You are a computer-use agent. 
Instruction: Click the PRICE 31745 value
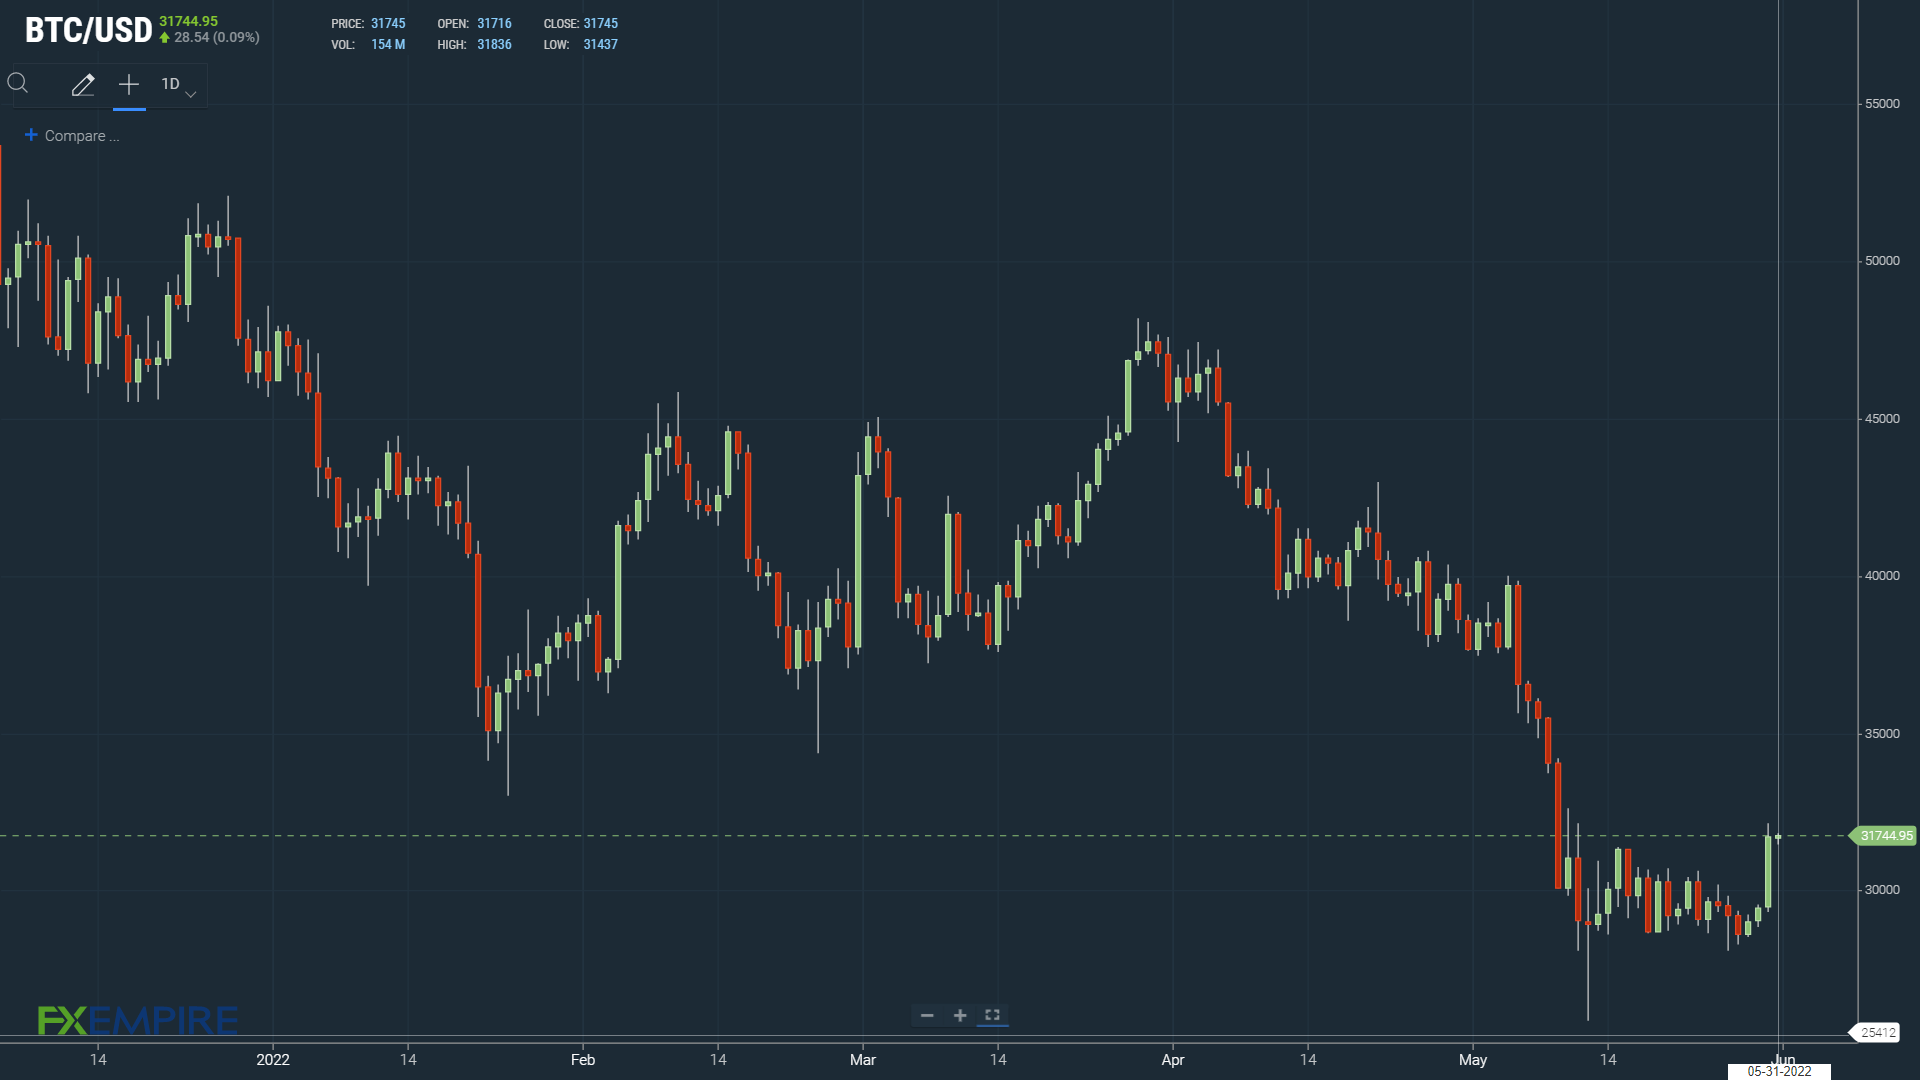coord(388,24)
